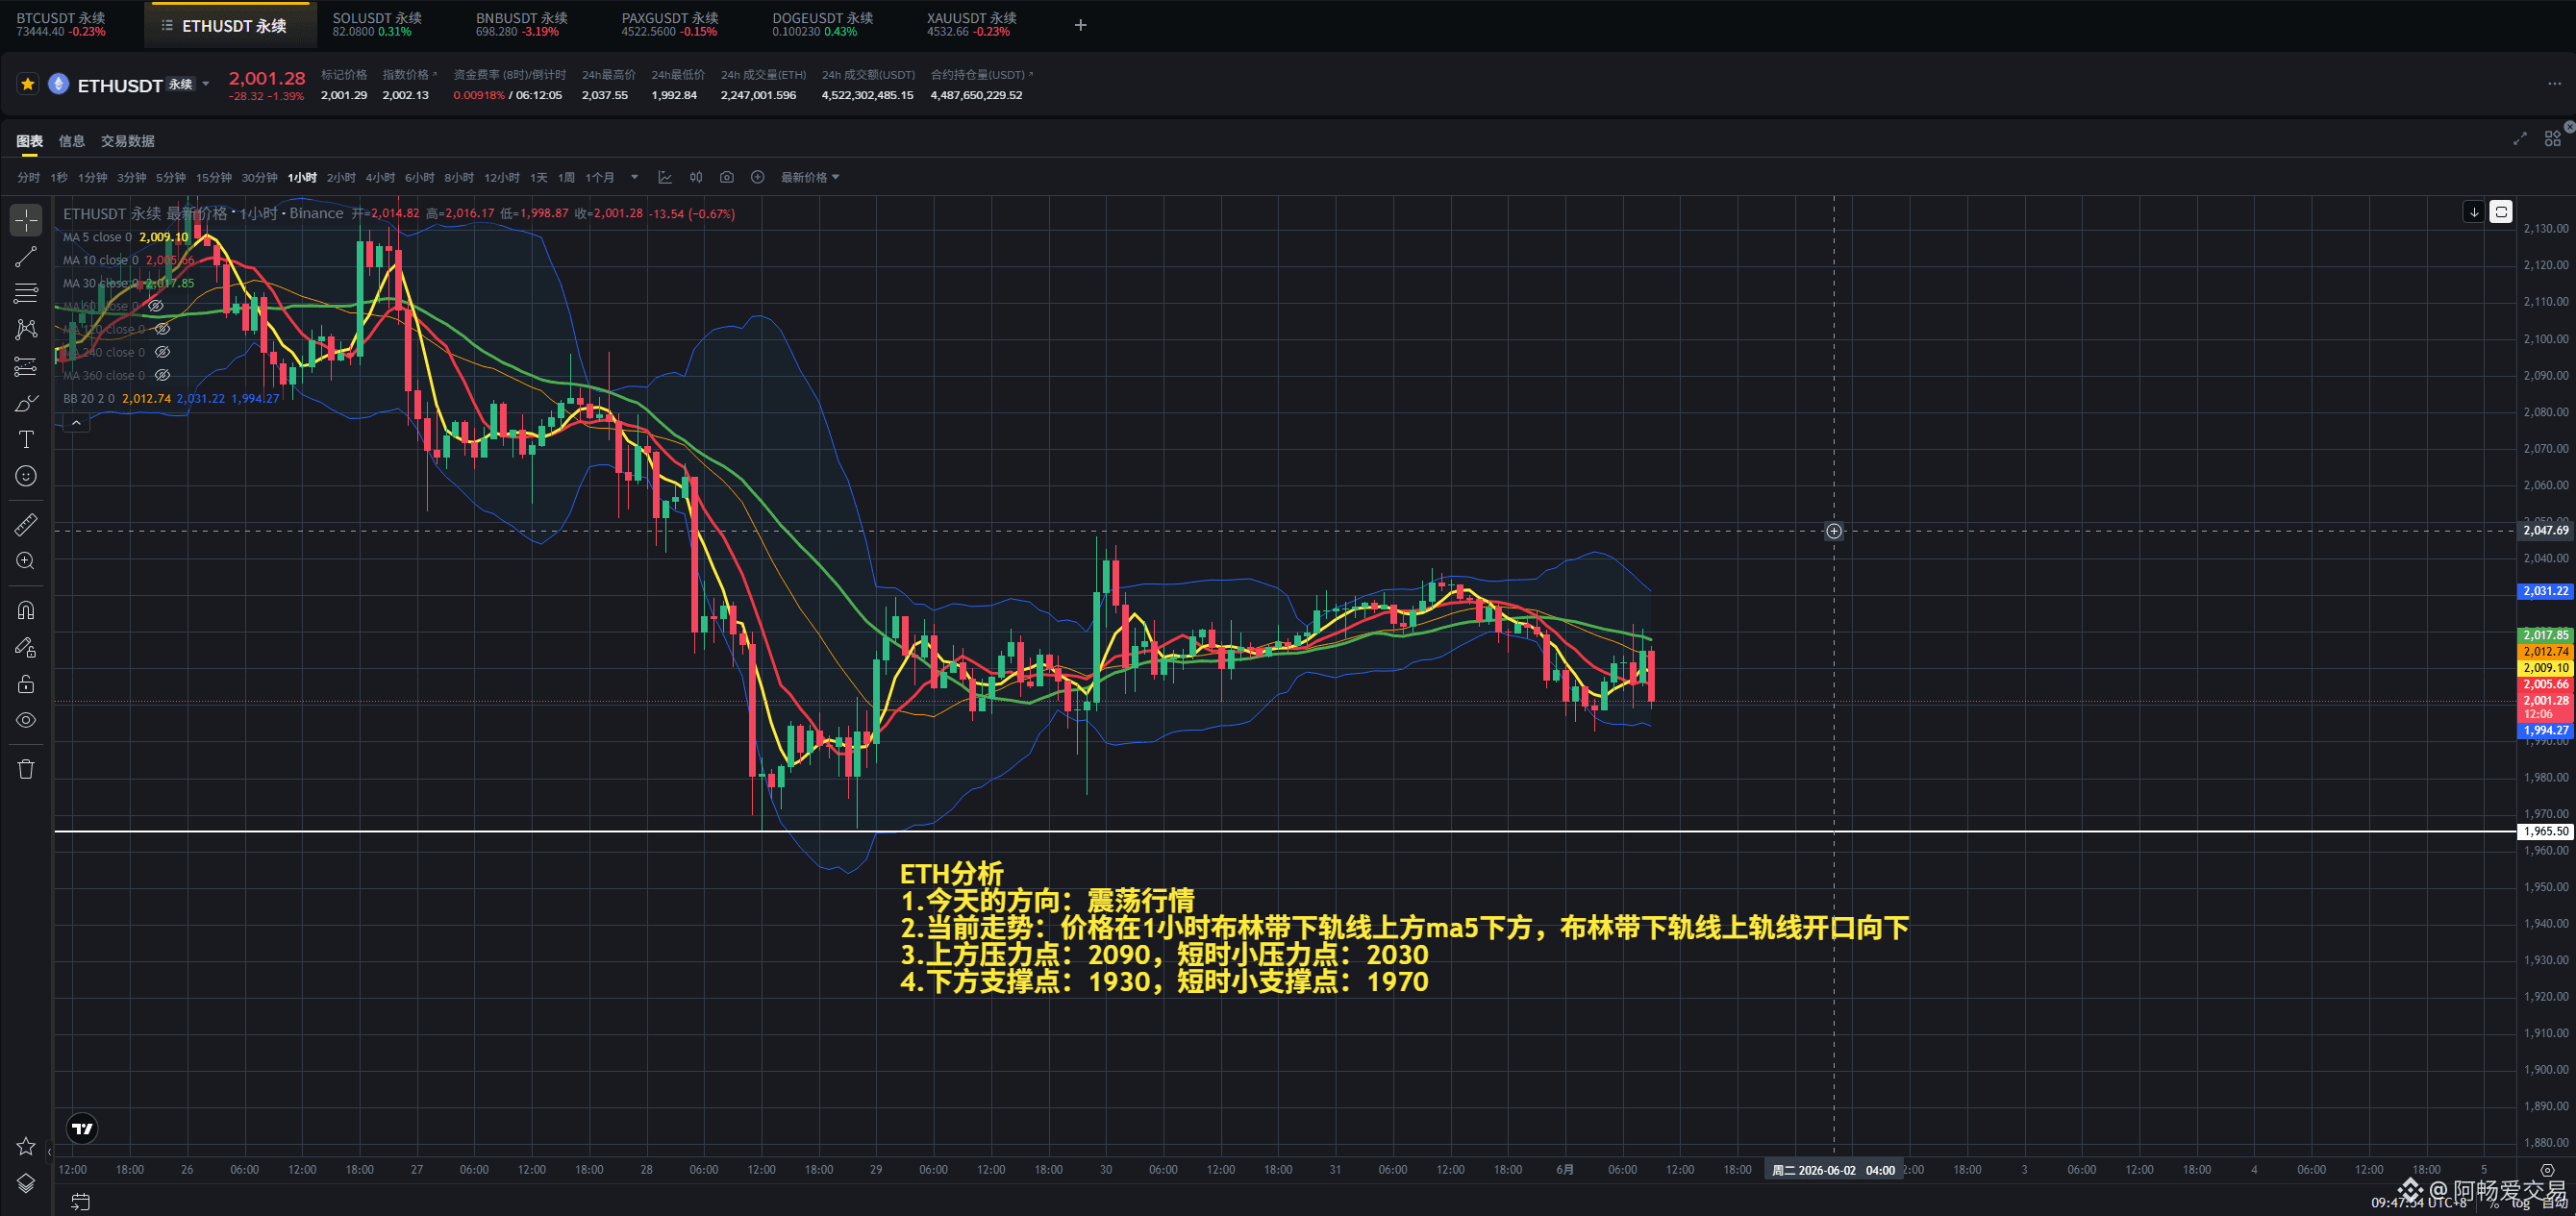The height and width of the screenshot is (1216, 2576).
Task: Activate the zoom-in magnifier tool
Action: point(26,561)
